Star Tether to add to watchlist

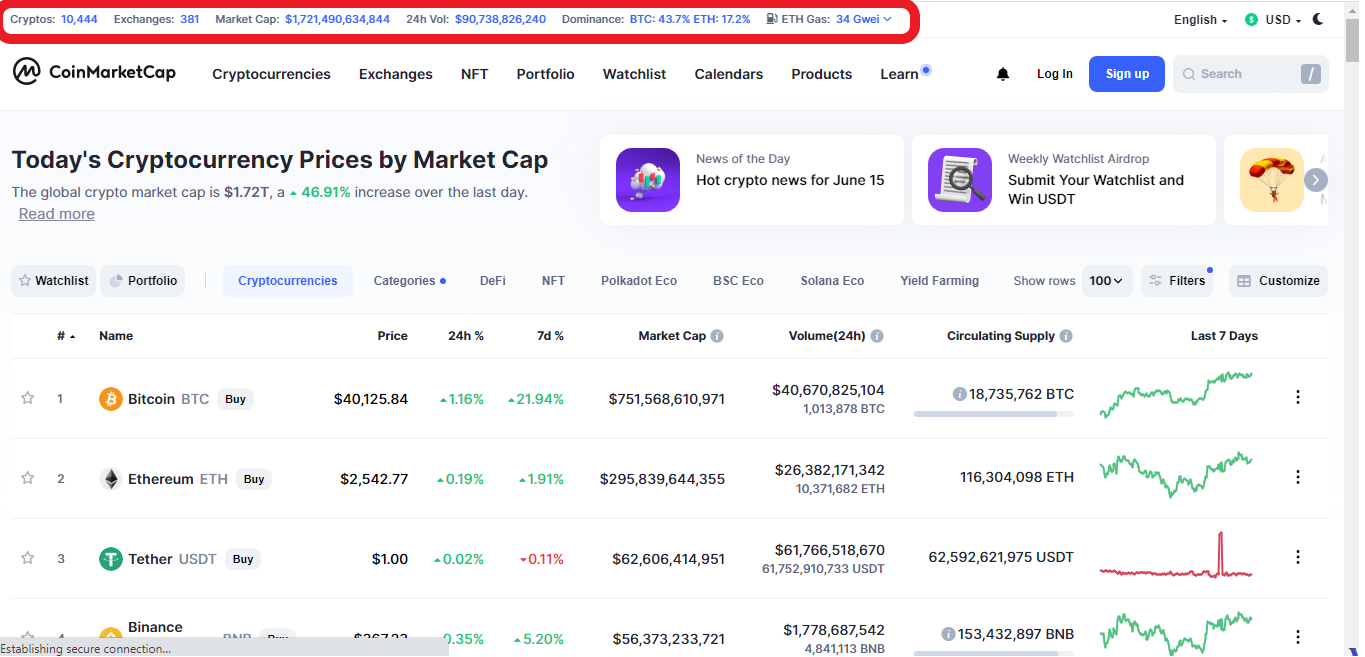pos(28,558)
